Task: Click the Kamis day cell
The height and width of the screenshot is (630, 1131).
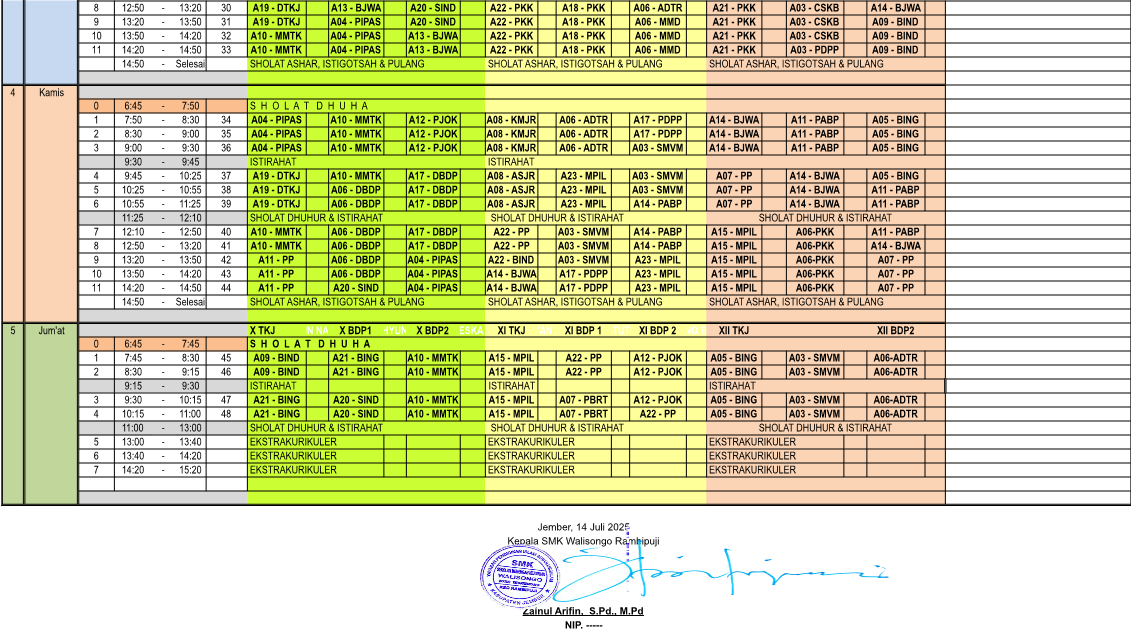Action: 51,92
